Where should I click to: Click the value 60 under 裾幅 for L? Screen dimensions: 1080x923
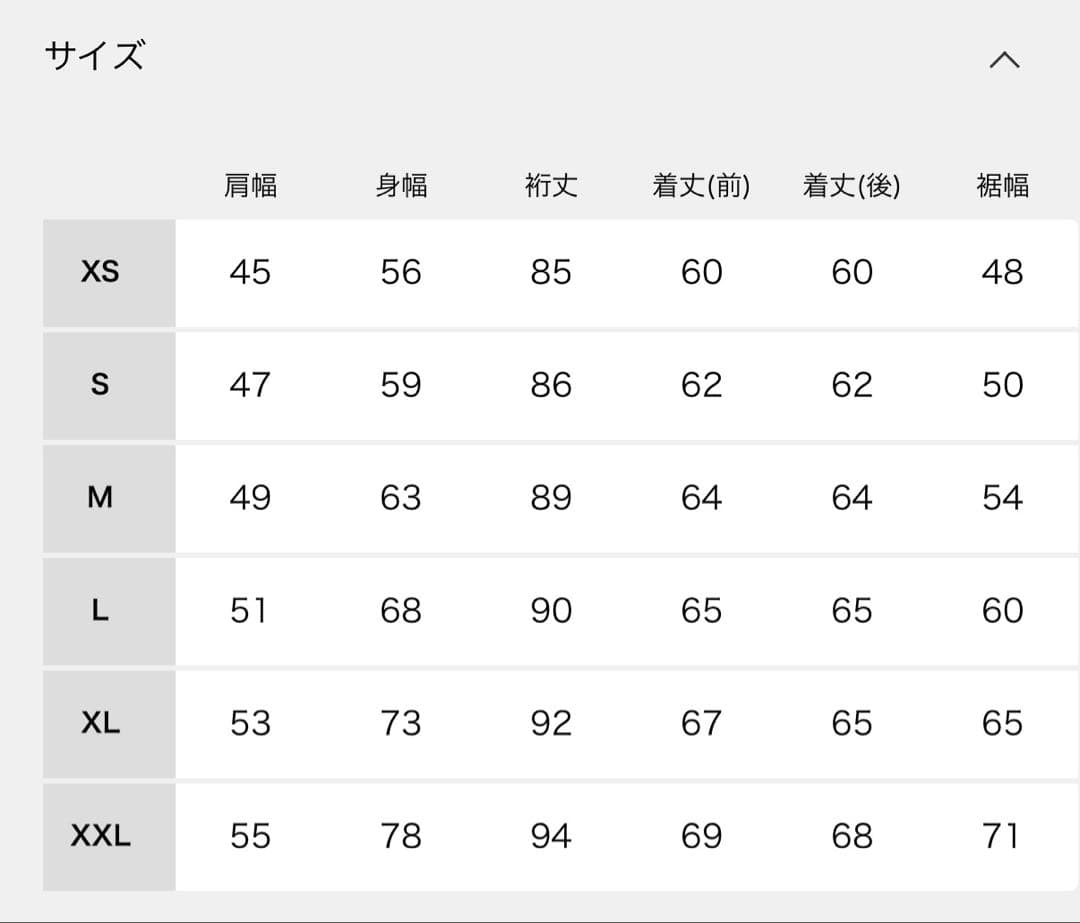click(1001, 610)
